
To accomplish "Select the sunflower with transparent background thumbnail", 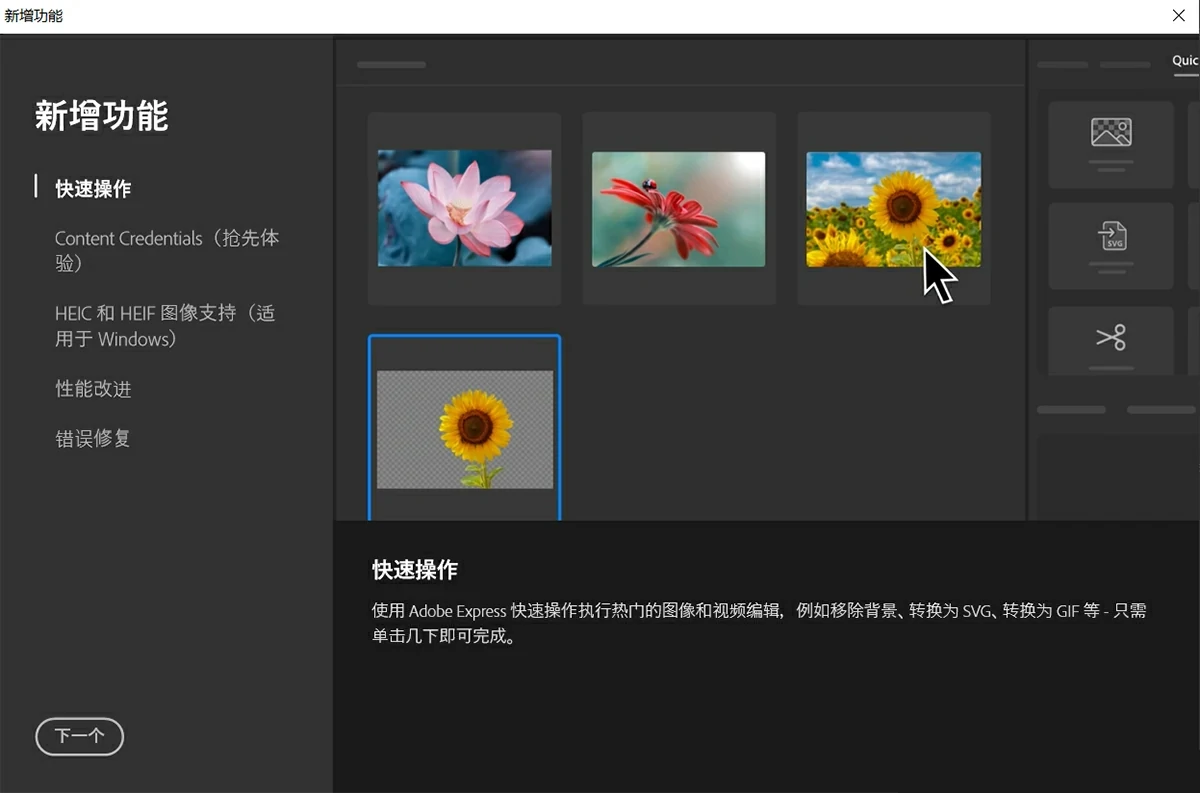I will point(464,429).
